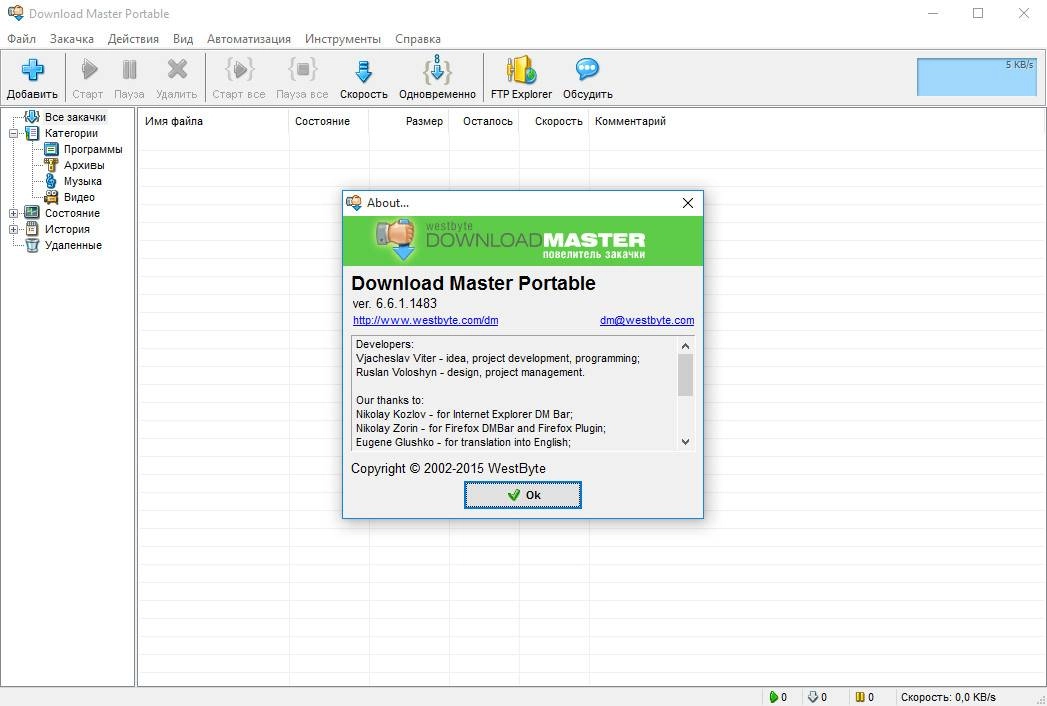
Task: Sort by Имя файла column header
Action: pos(213,121)
